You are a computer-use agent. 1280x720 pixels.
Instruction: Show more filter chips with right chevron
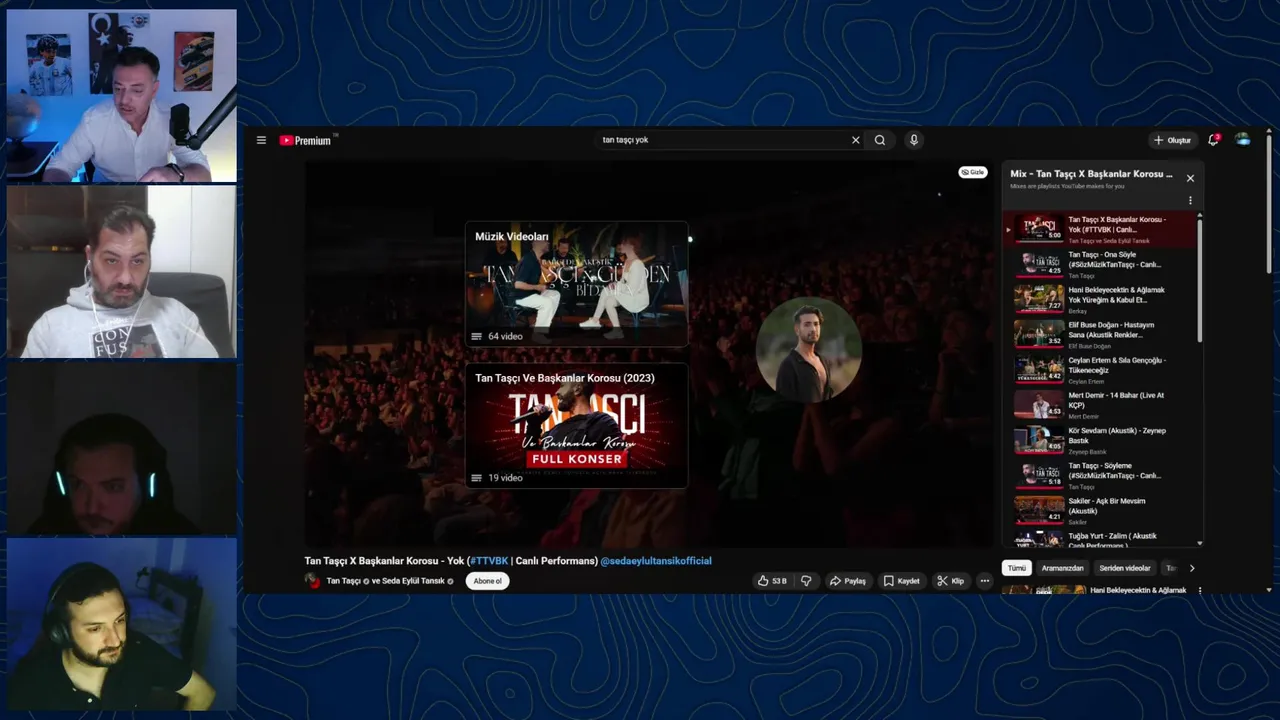1191,568
